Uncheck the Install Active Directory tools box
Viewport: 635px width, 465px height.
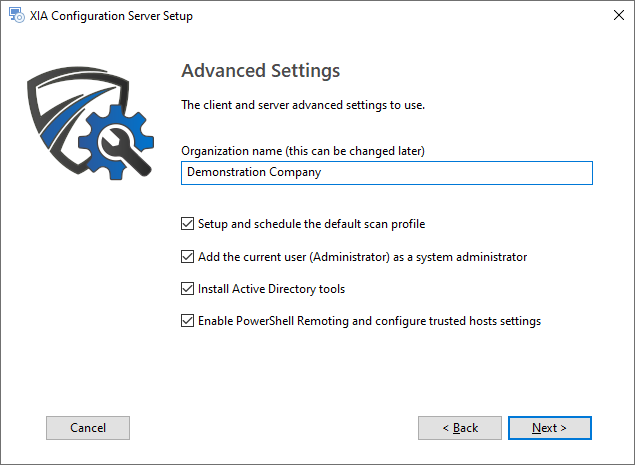[187, 289]
